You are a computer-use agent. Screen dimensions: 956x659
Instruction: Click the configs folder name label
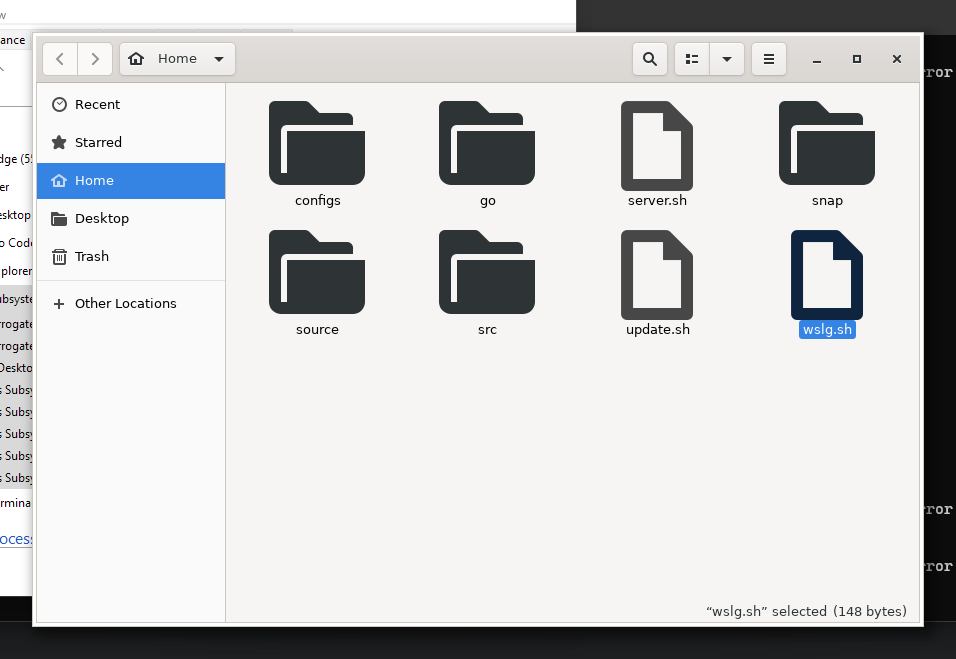coord(318,201)
